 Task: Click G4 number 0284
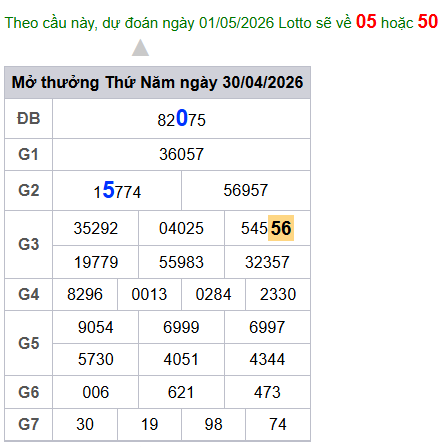[x=213, y=294]
